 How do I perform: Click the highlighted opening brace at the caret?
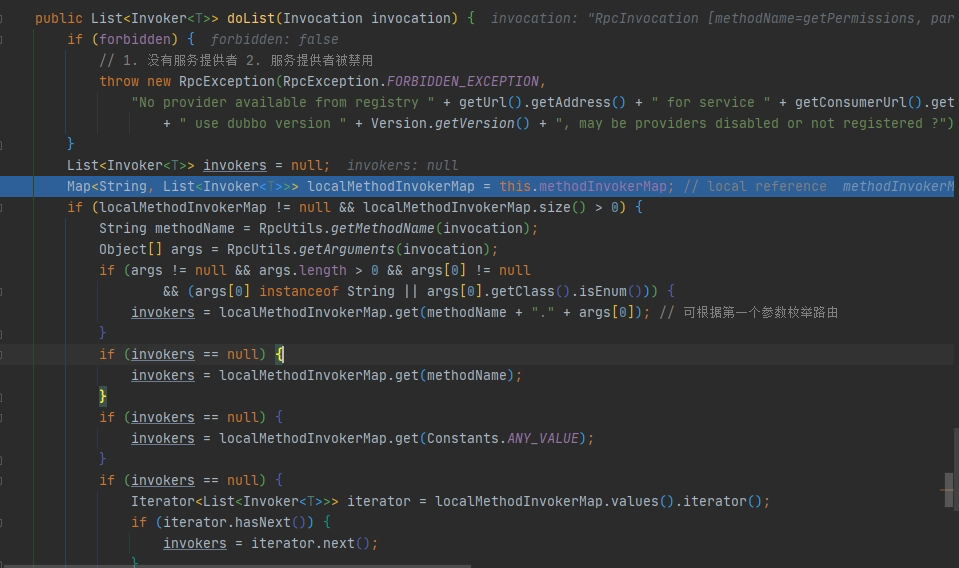pos(280,354)
